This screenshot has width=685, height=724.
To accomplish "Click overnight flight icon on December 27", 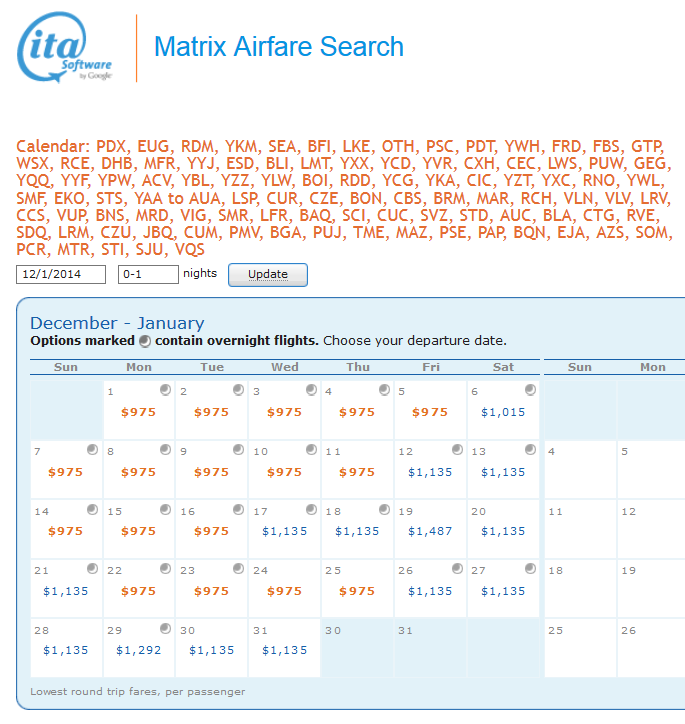I will click(530, 569).
